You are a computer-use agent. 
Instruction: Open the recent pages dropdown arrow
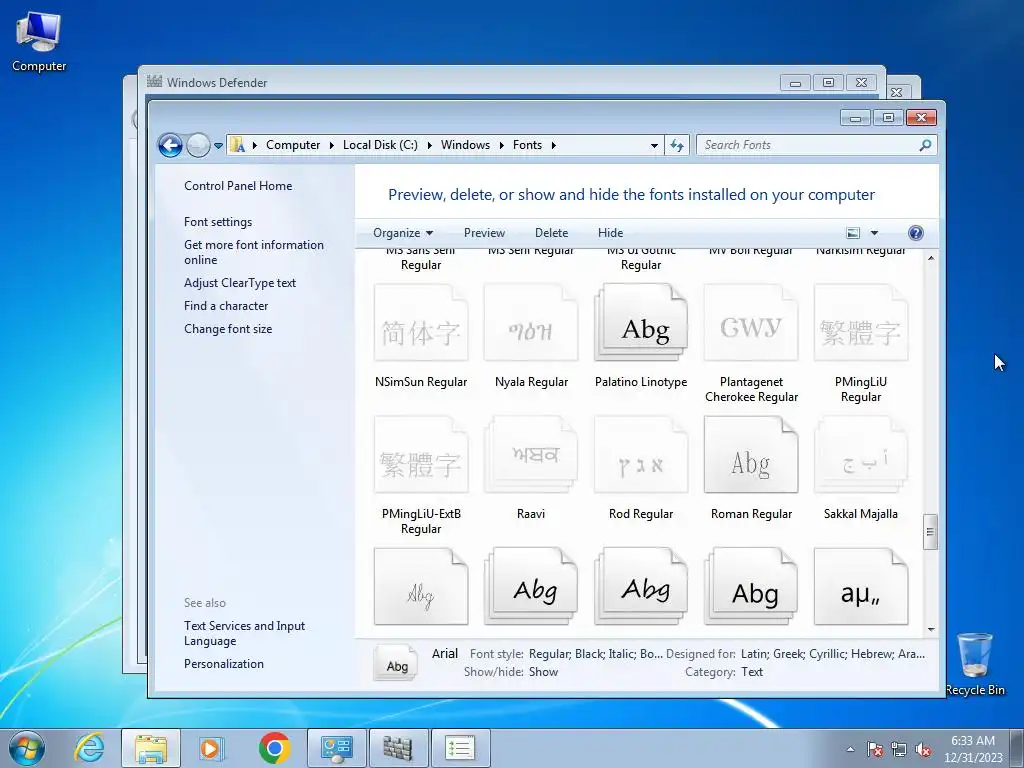coord(218,146)
